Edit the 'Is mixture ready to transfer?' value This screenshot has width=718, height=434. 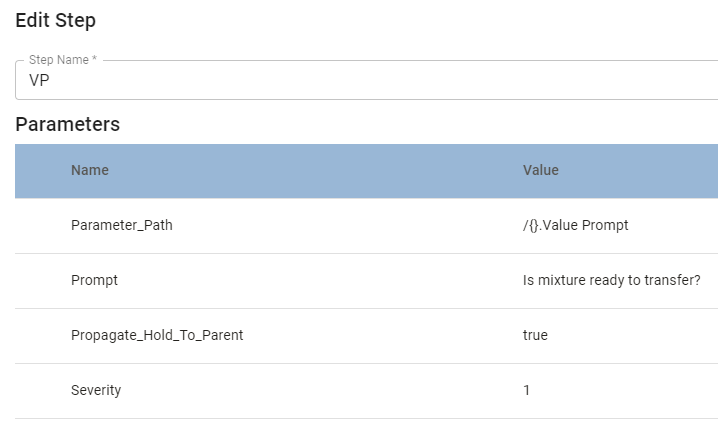609,280
